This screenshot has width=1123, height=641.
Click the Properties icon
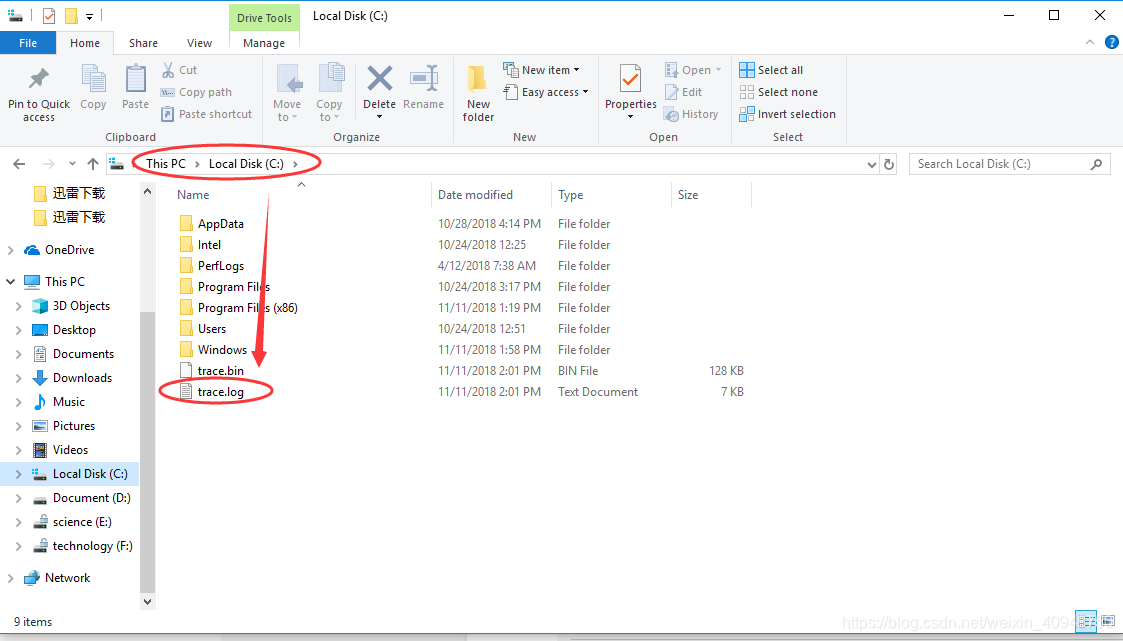tap(631, 78)
